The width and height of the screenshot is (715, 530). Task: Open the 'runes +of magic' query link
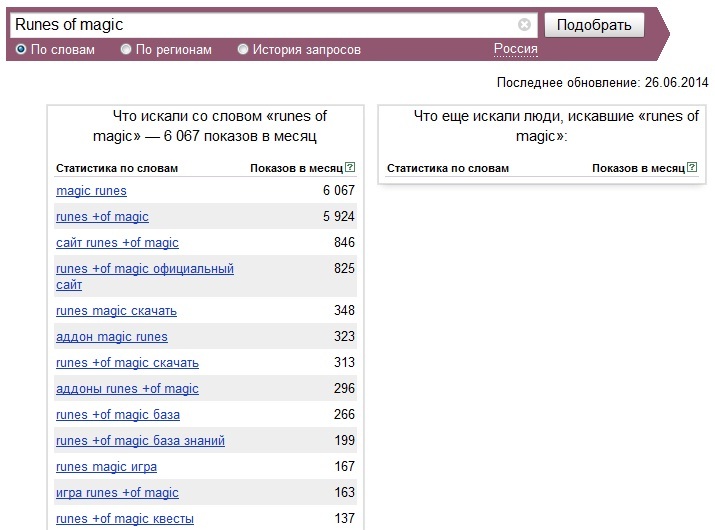[x=102, y=217]
